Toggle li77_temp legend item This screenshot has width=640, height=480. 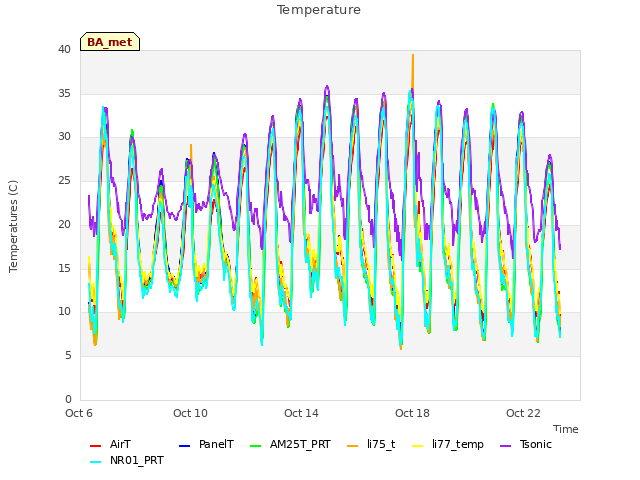(x=448, y=444)
